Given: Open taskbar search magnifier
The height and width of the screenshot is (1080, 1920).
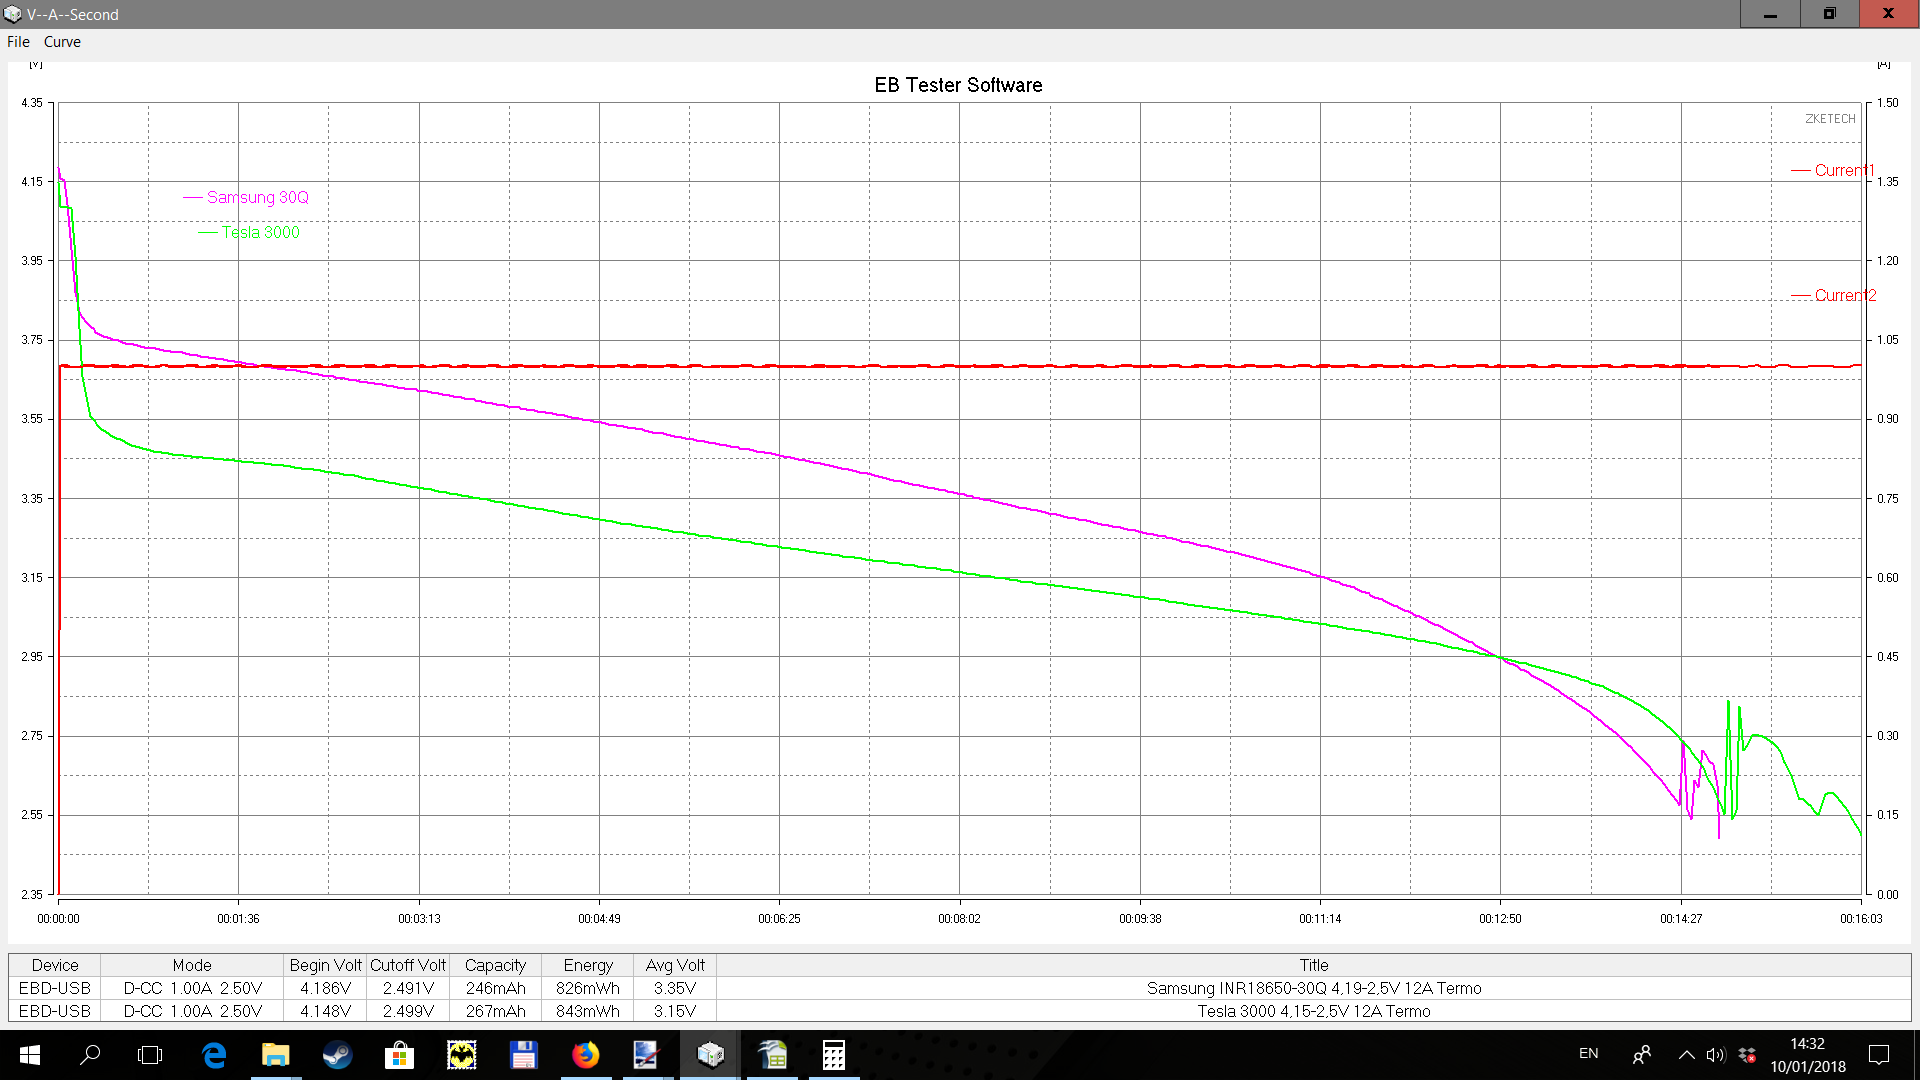Looking at the screenshot, I should tap(90, 1055).
